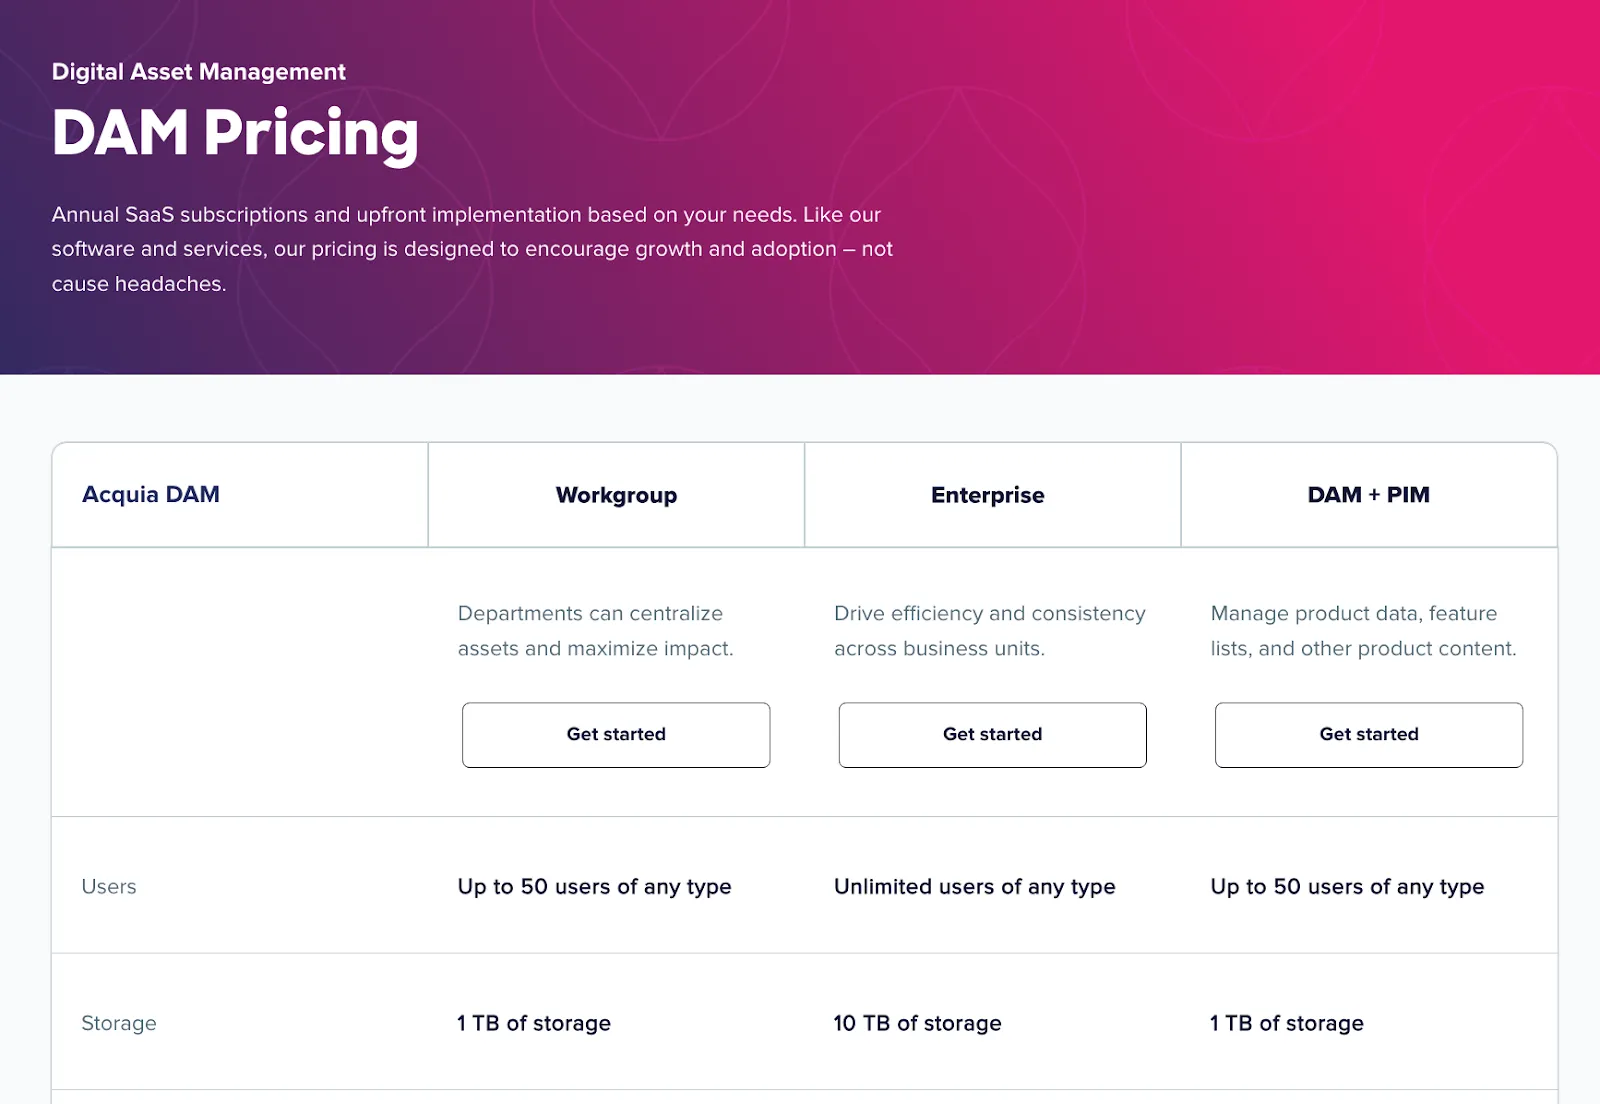This screenshot has height=1104, width=1600.
Task: Click the DAM + PIM product data description
Action: (1362, 630)
